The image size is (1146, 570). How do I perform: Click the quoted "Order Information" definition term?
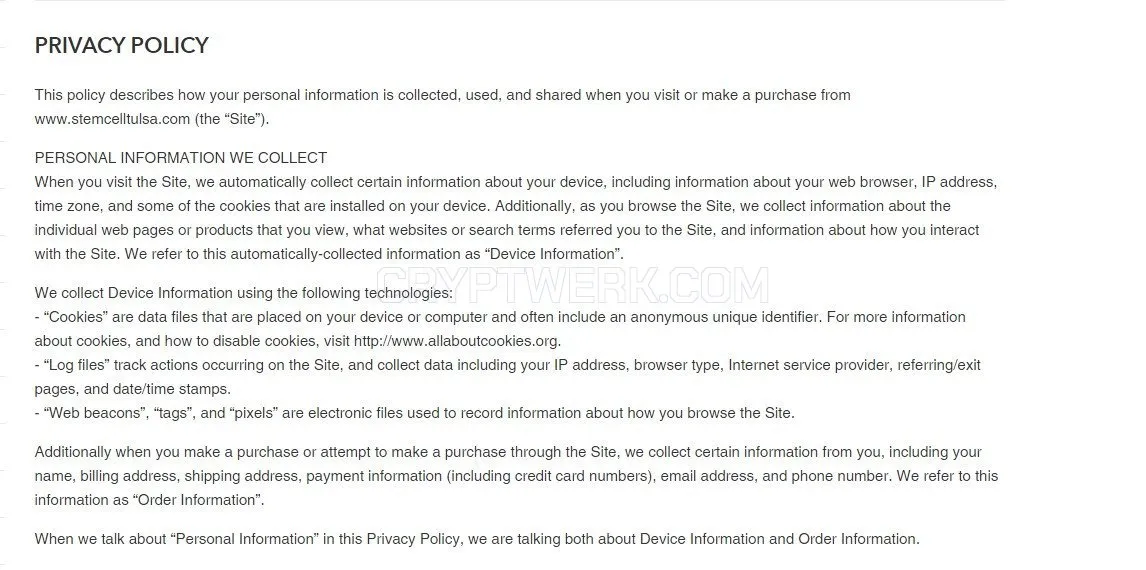(197, 501)
